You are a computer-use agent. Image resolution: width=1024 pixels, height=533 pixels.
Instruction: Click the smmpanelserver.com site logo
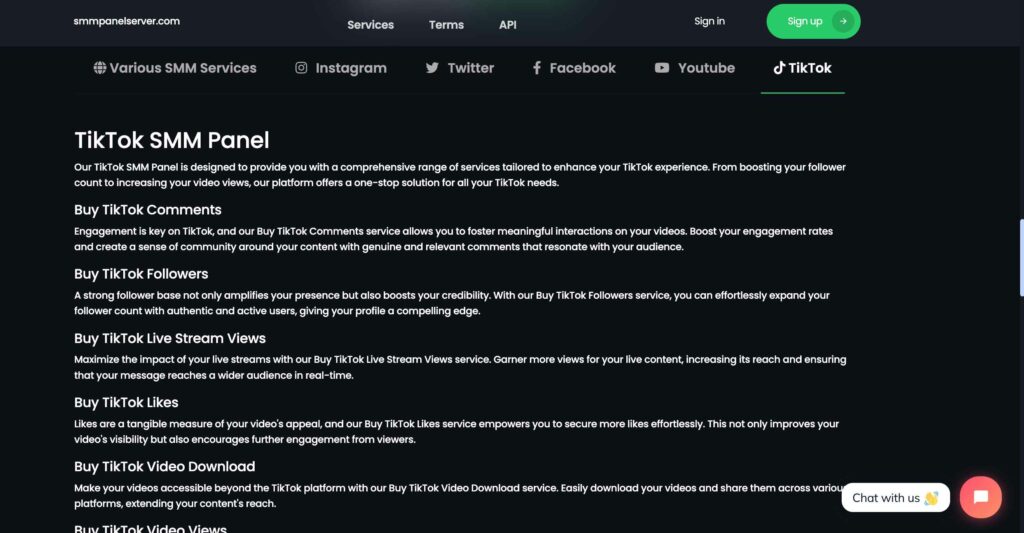(127, 21)
